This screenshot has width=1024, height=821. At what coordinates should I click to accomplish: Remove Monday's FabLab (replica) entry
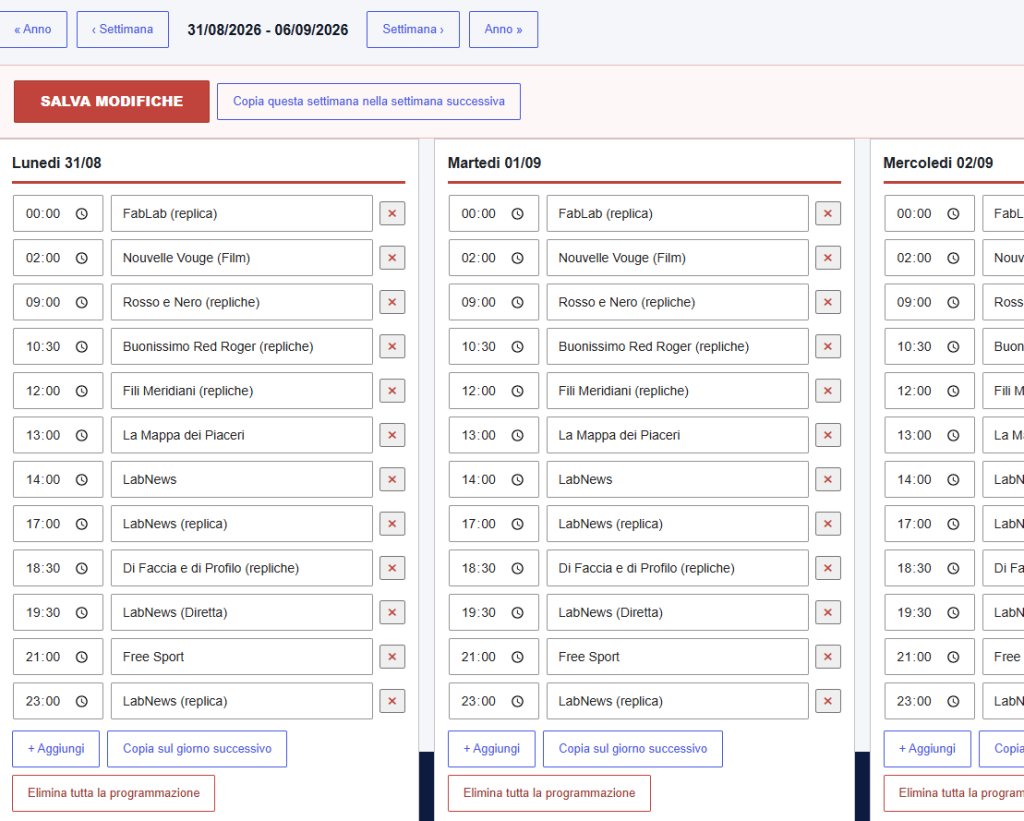pyautogui.click(x=392, y=214)
